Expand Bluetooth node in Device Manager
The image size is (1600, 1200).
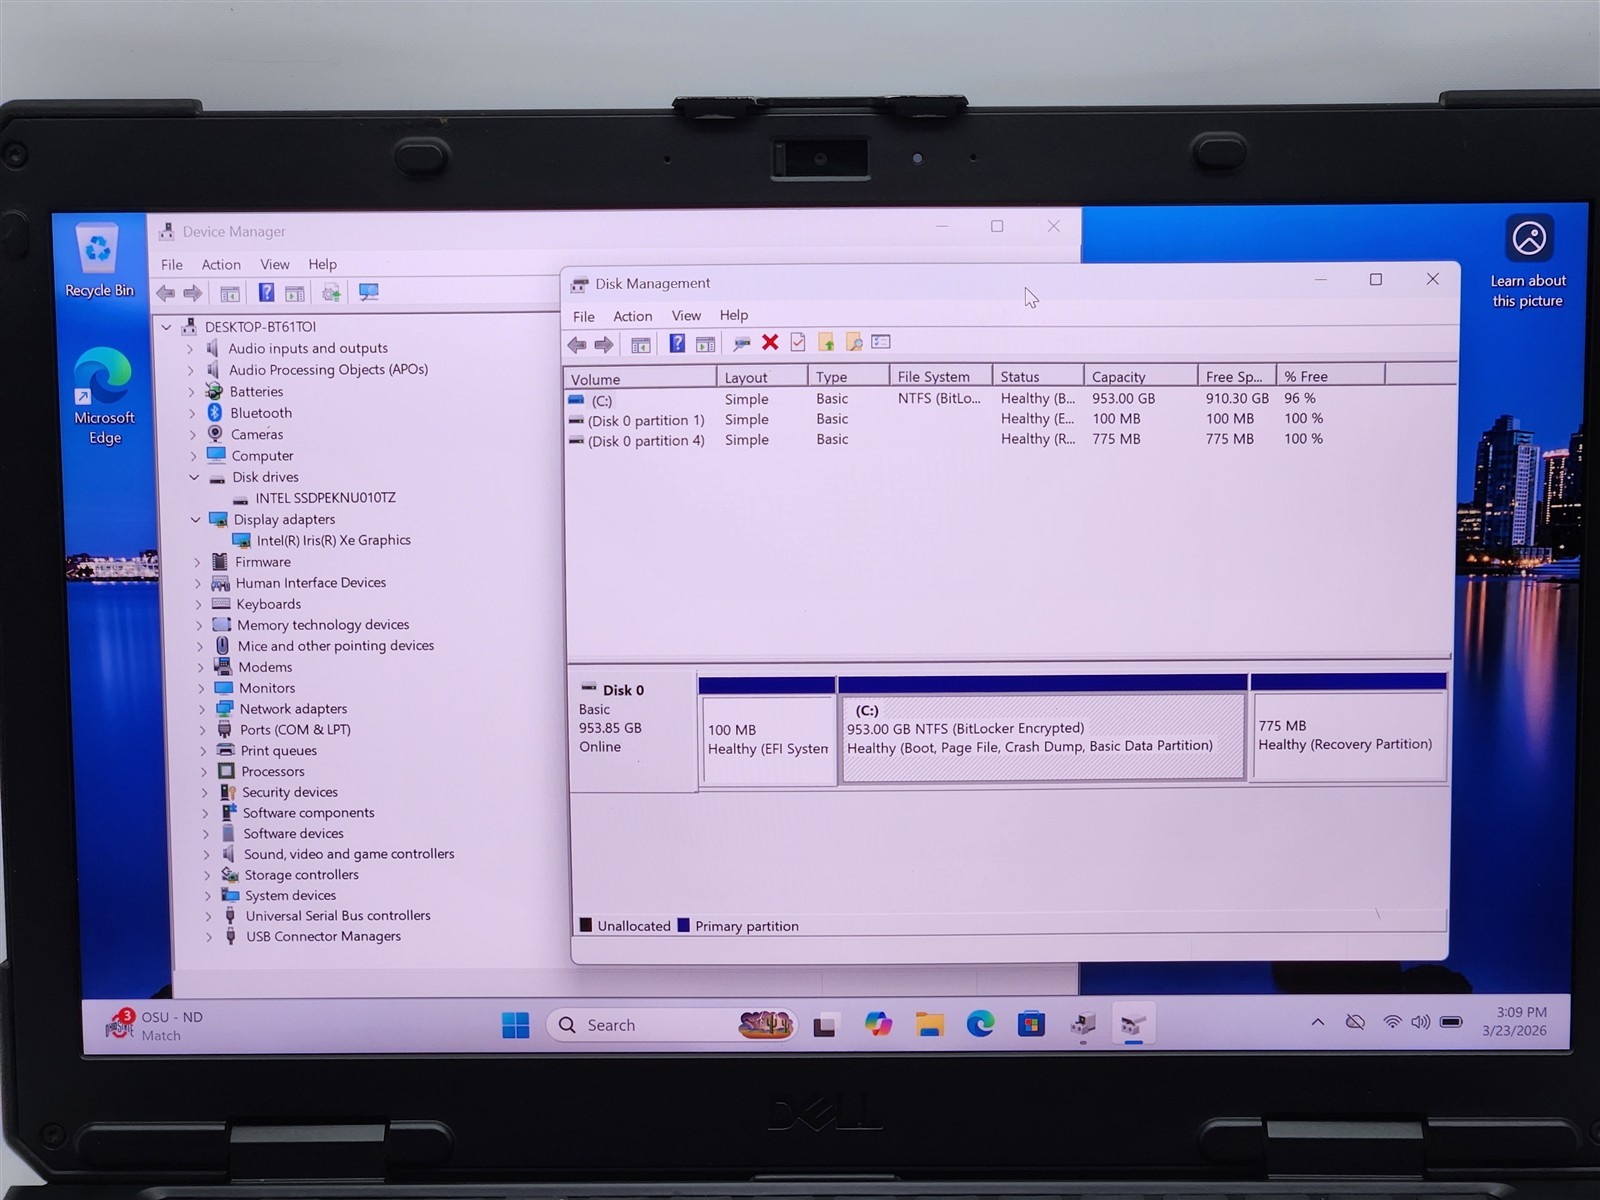192,413
